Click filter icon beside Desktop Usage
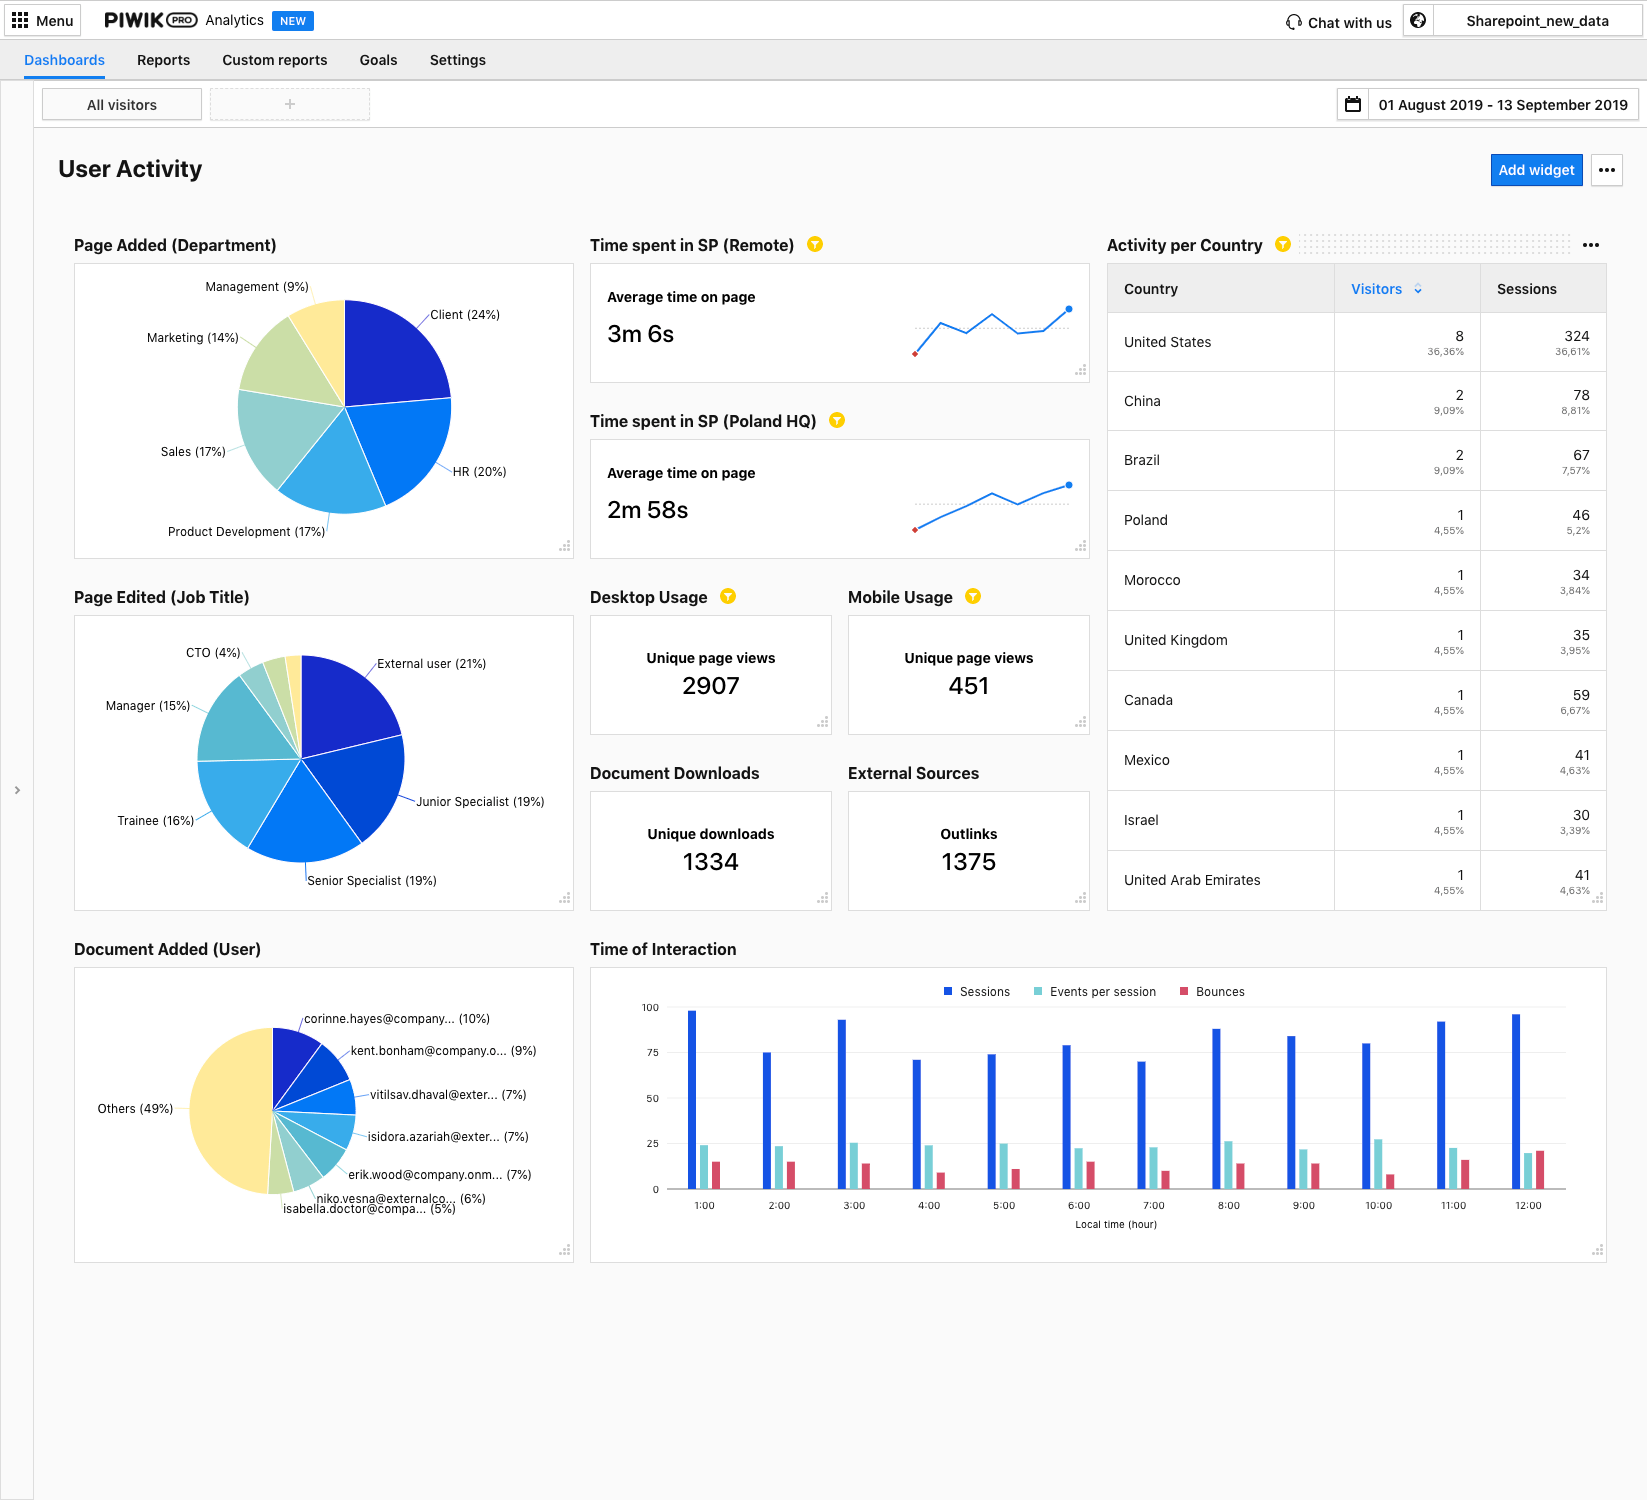Viewport: 1647px width, 1500px height. click(728, 596)
